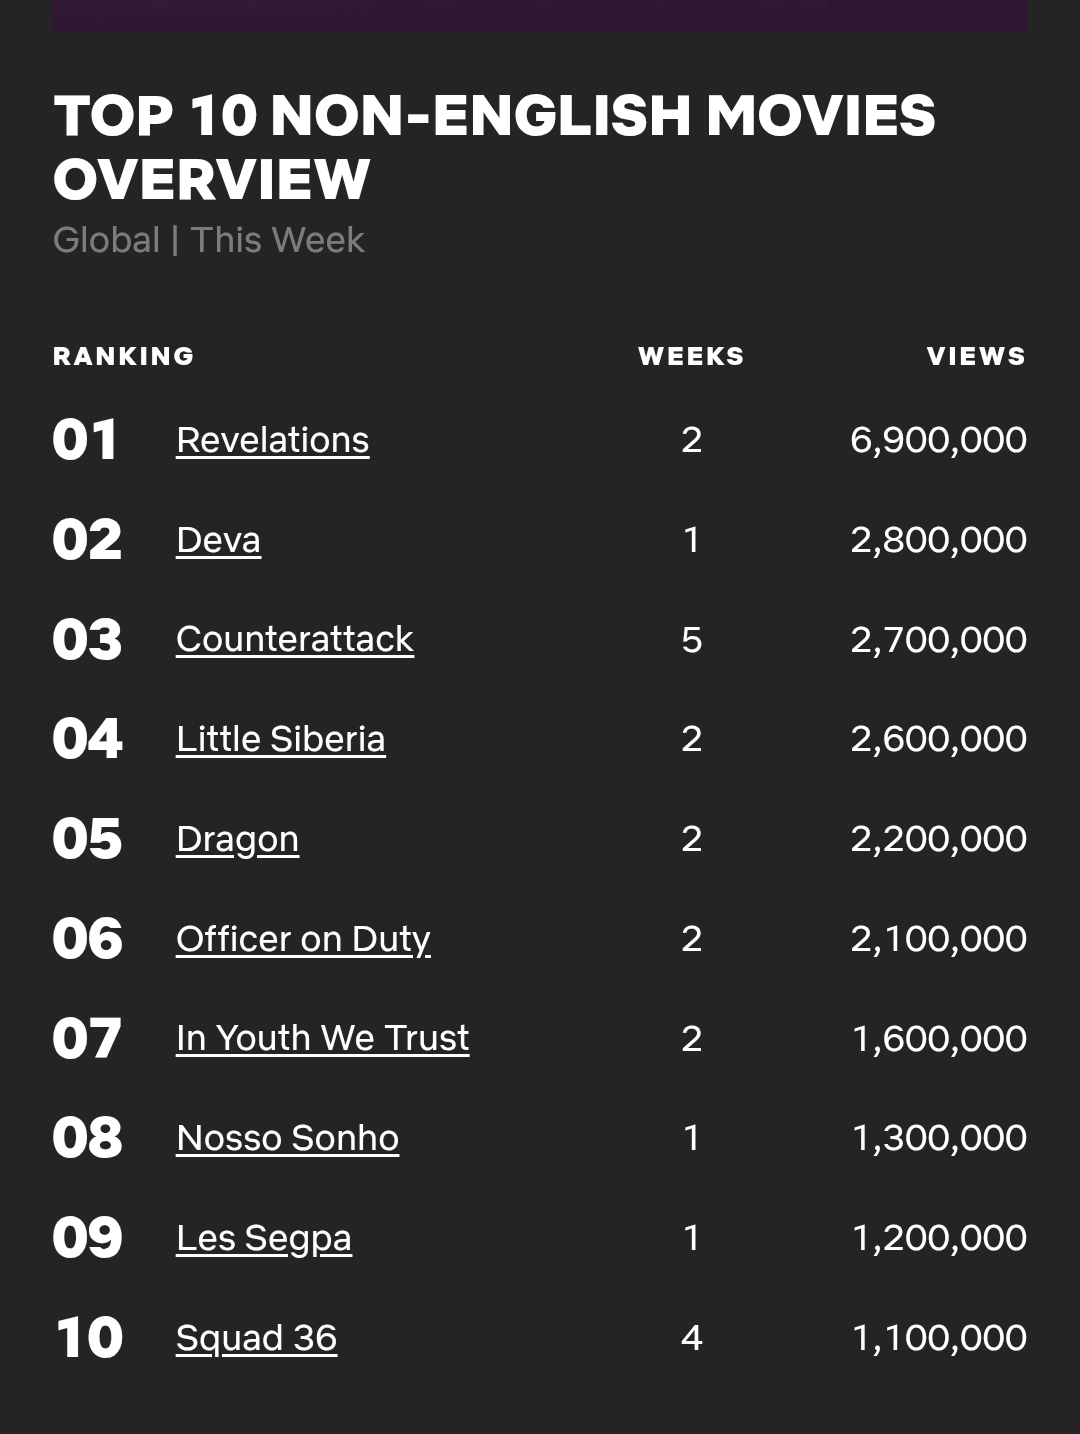
Task: Open the Dragon movie page
Action: (237, 839)
